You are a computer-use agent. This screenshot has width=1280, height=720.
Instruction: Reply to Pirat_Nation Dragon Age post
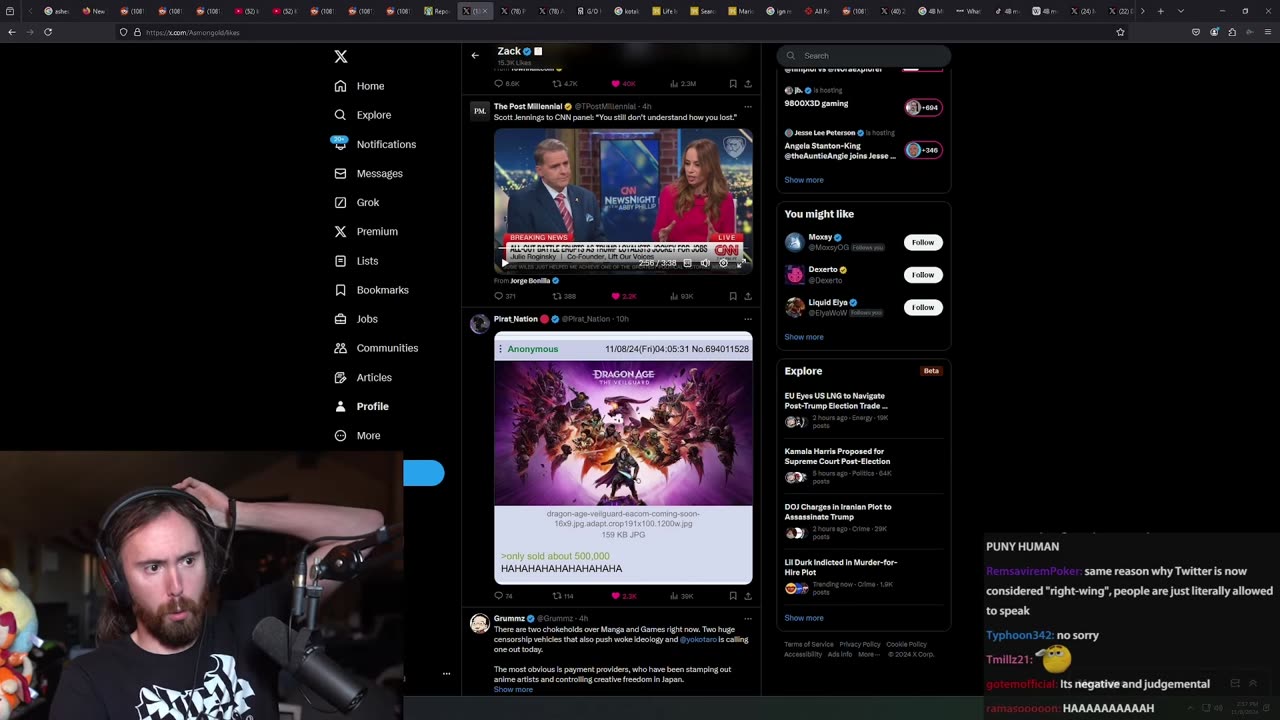click(x=504, y=596)
